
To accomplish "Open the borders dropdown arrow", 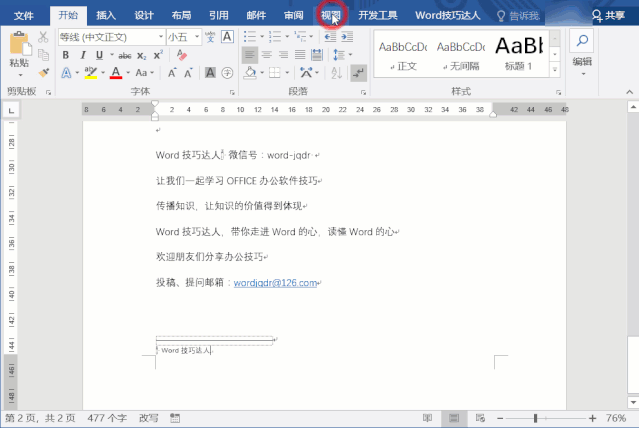I will tap(287, 73).
